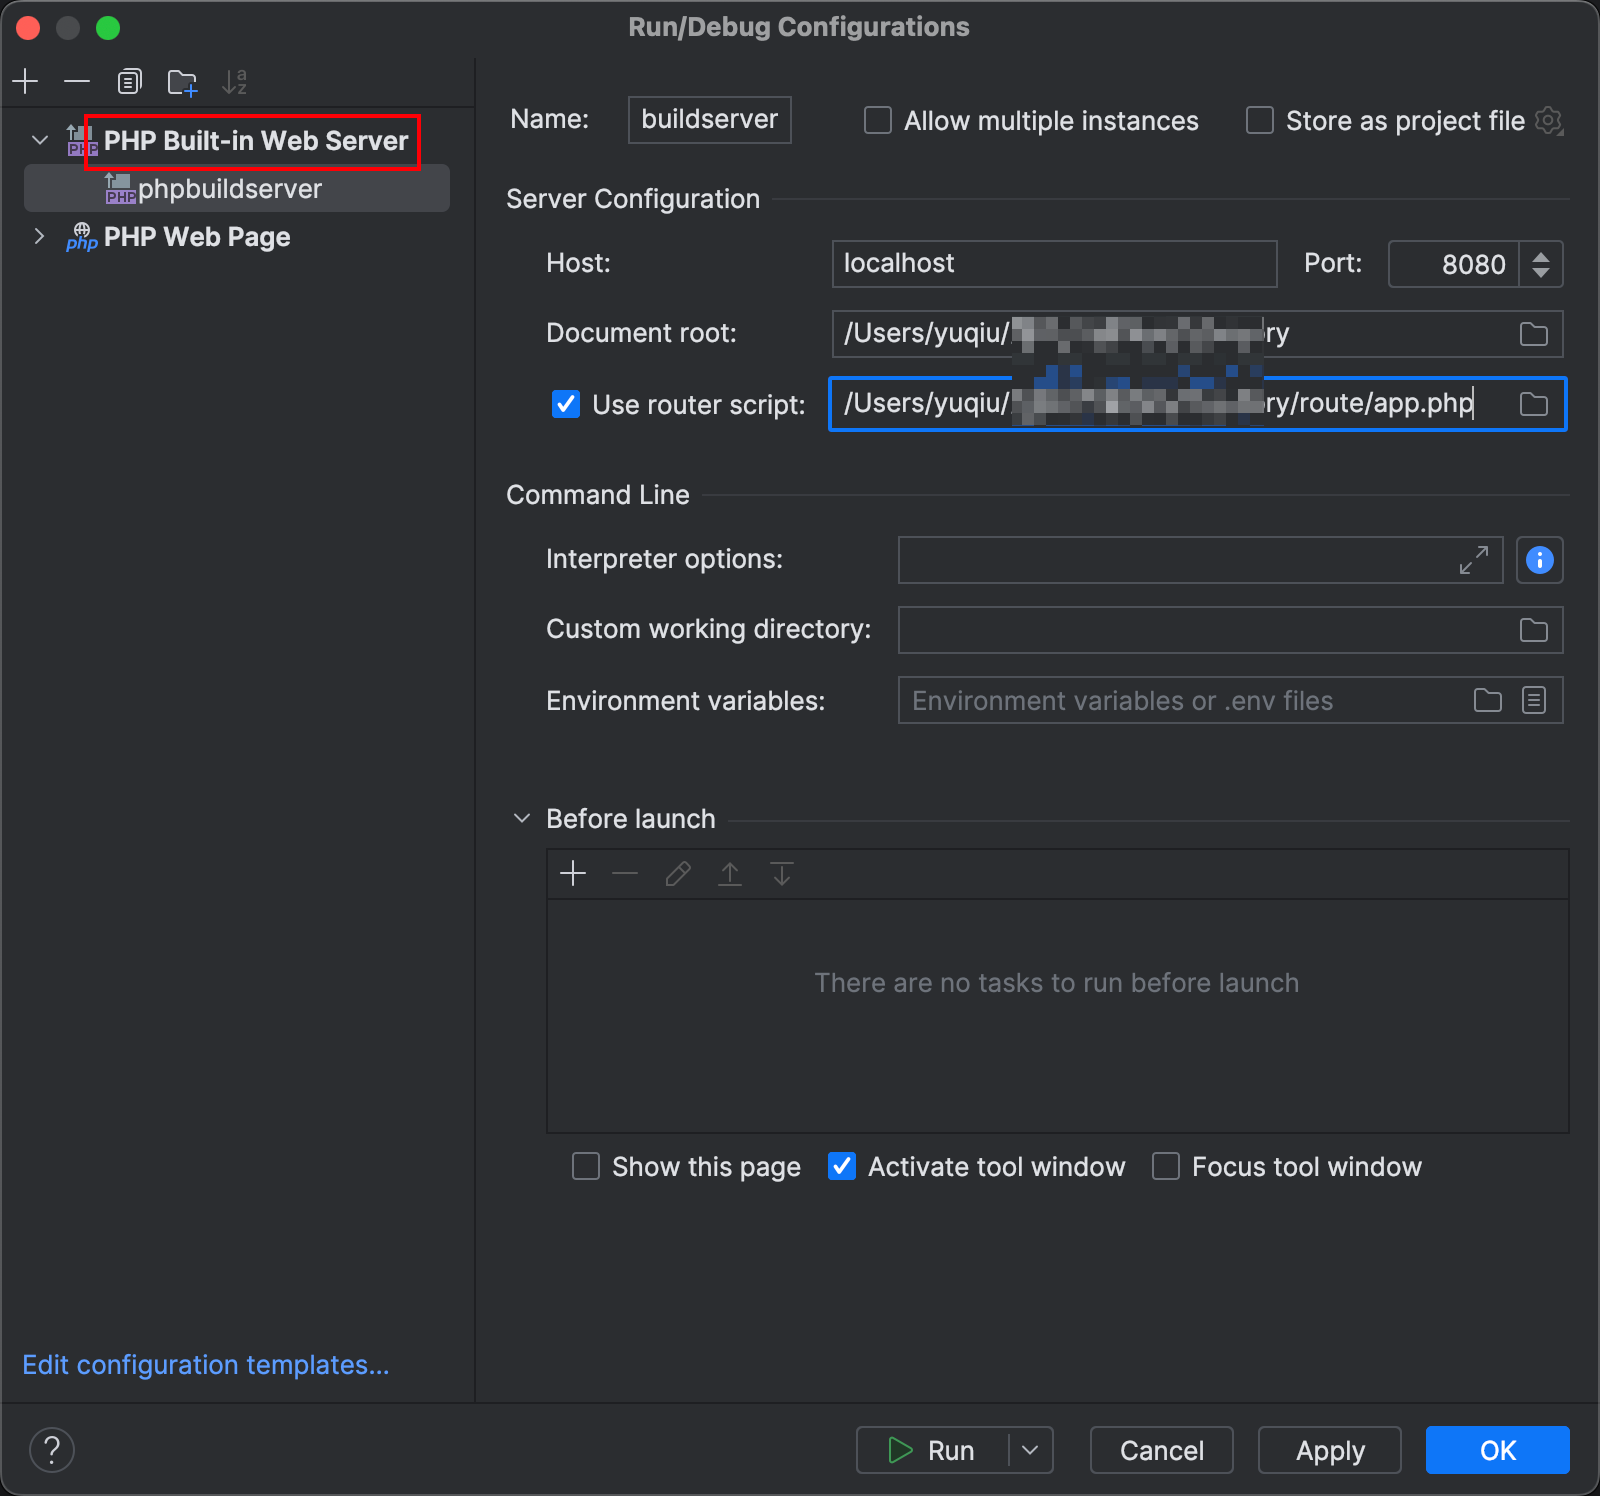This screenshot has height=1496, width=1600.
Task: Create new folder in configurations toolbar
Action: click(x=182, y=82)
